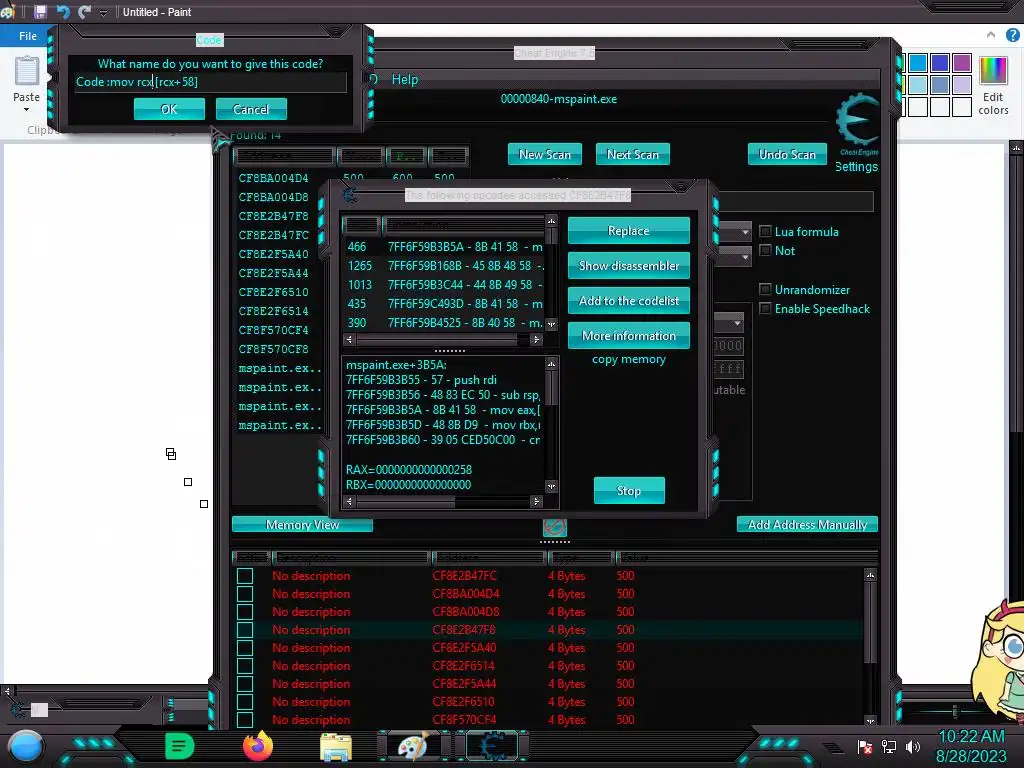Screen dimensions: 1024x768
Task: Toggle the freeze checkbox for address CF8BA004D8
Action: point(245,612)
